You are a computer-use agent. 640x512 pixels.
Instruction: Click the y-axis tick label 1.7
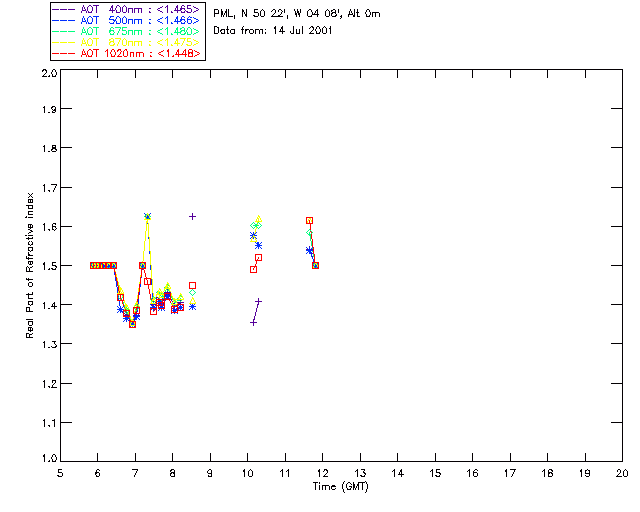coord(49,188)
